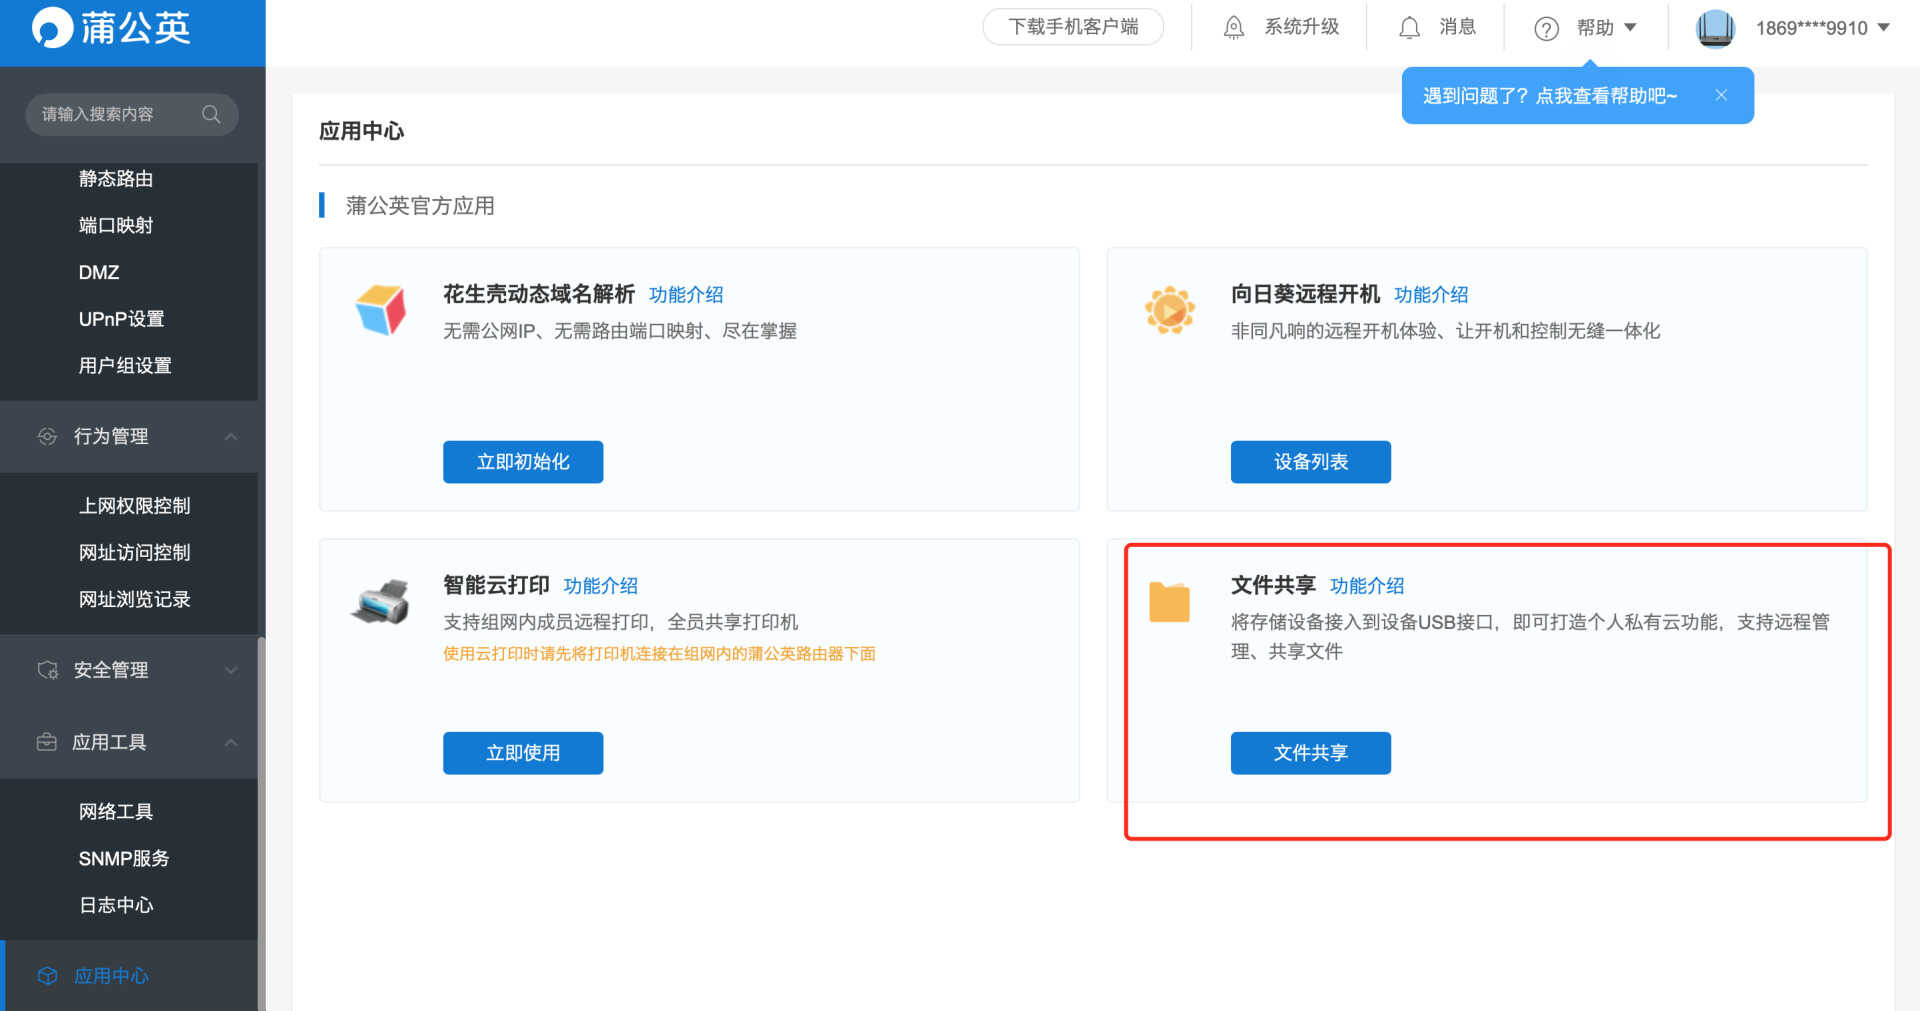Open 功能介绍 link for 智能云打印

(600, 586)
